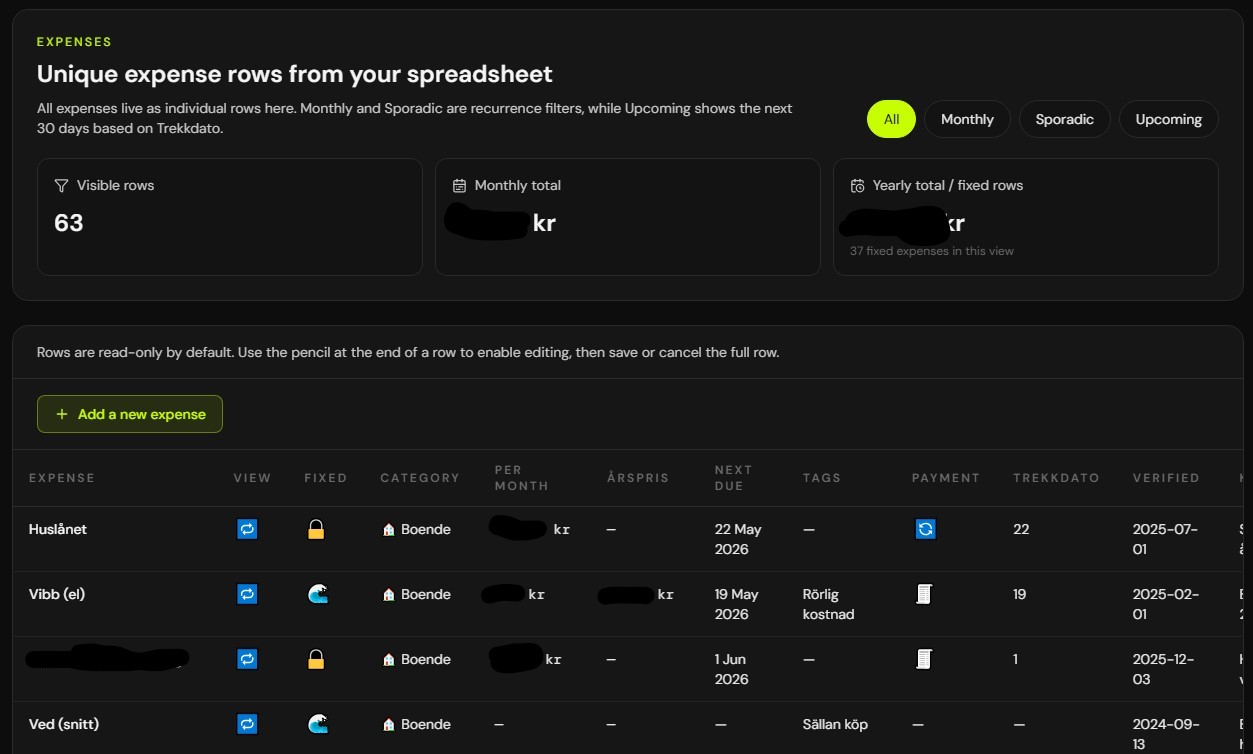Click the TAGS column header
This screenshot has width=1253, height=754.
pyautogui.click(x=822, y=478)
